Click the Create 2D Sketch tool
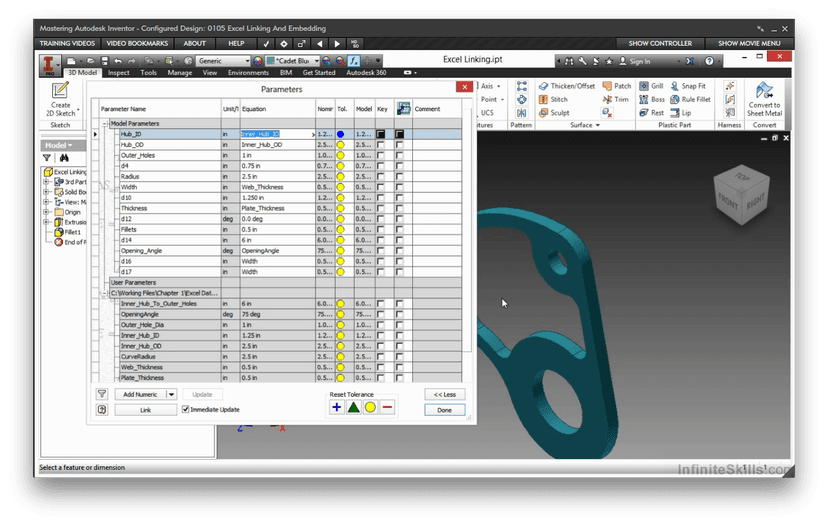The width and height of the screenshot is (828, 525). click(x=60, y=99)
